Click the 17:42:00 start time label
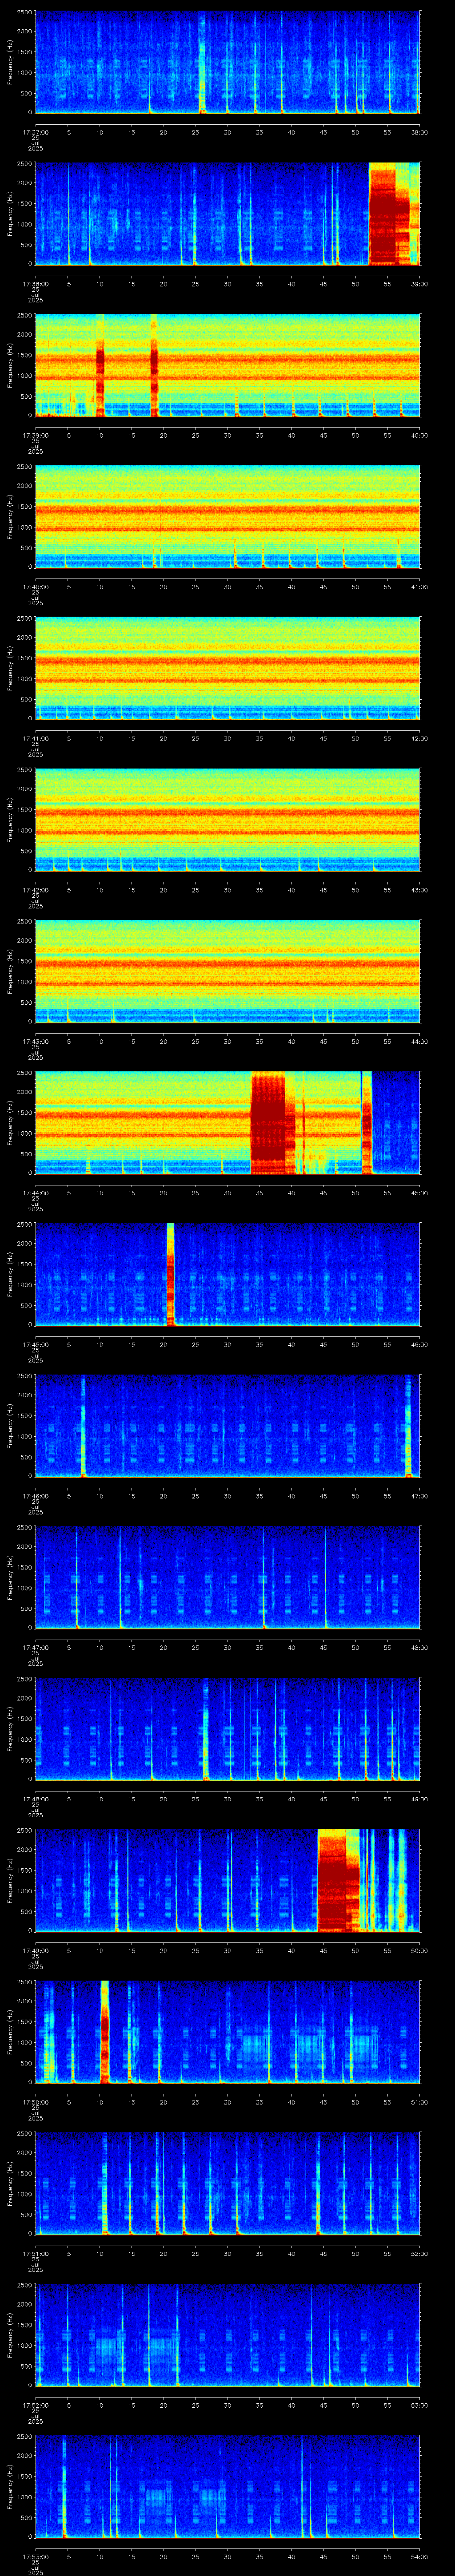The width and height of the screenshot is (455, 2576). point(35,890)
